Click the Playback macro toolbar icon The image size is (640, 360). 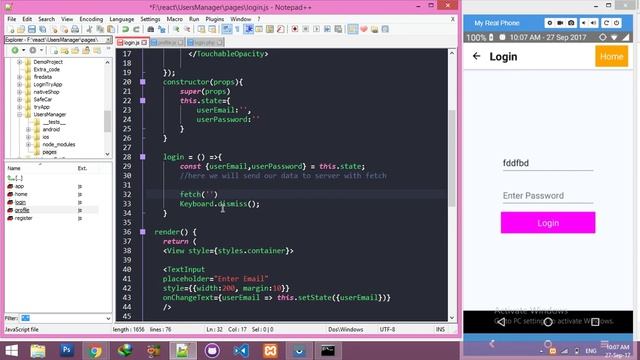pos(316,29)
